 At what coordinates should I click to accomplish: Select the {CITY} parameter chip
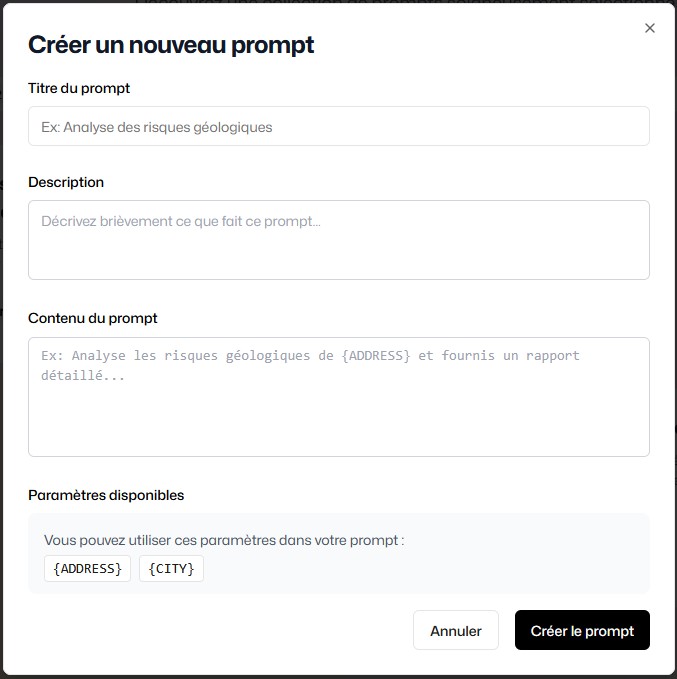[171, 569]
